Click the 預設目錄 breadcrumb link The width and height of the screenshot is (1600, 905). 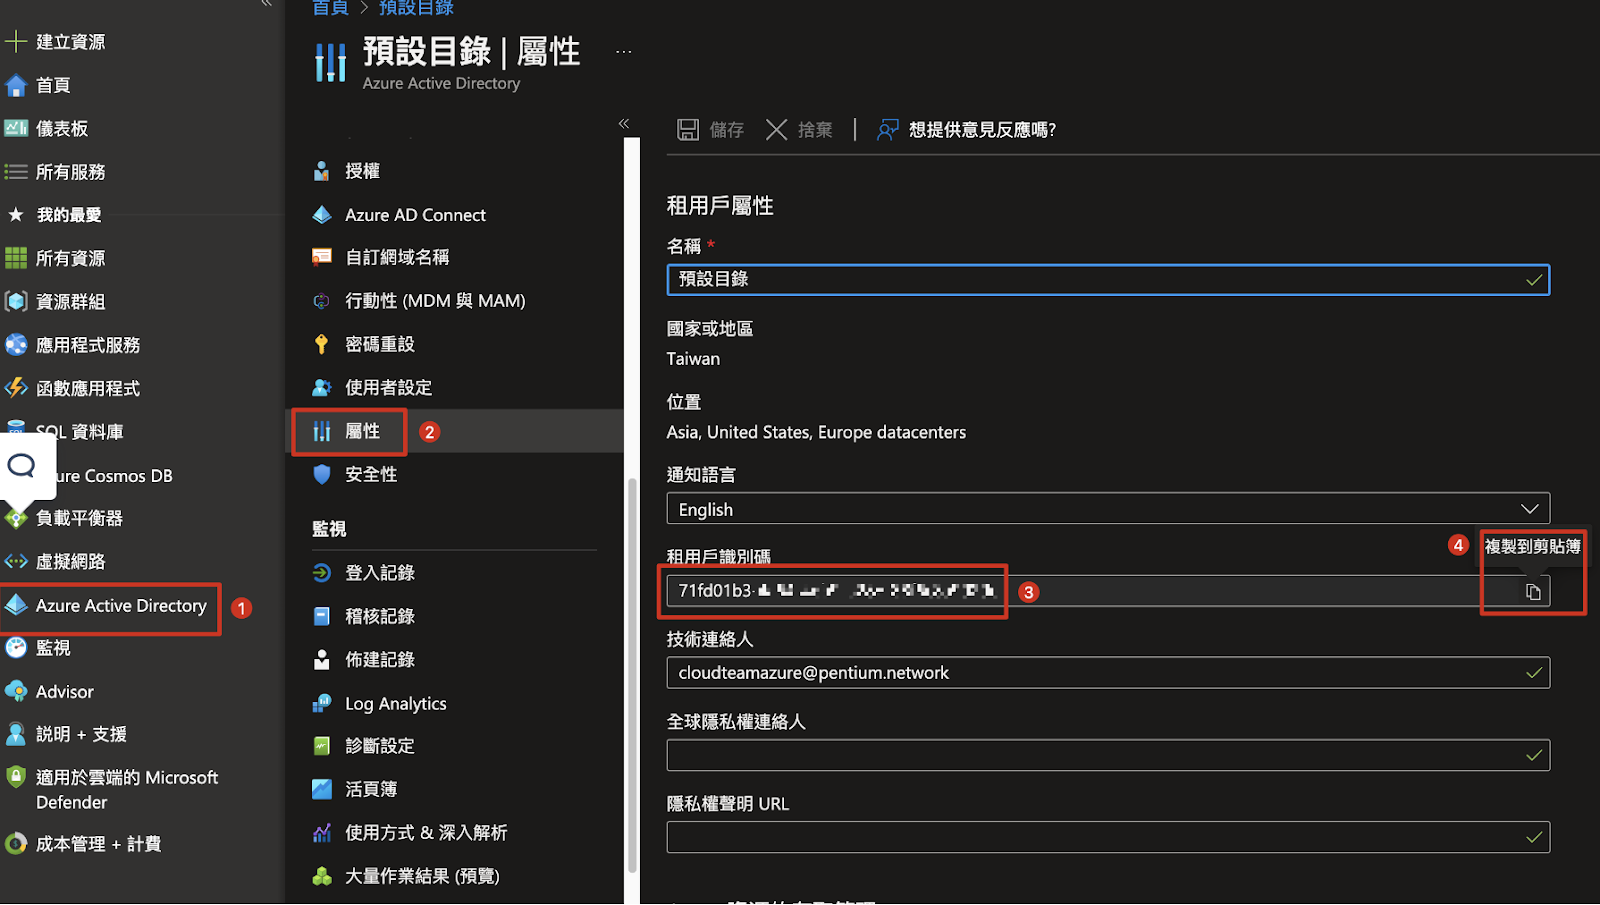416,8
